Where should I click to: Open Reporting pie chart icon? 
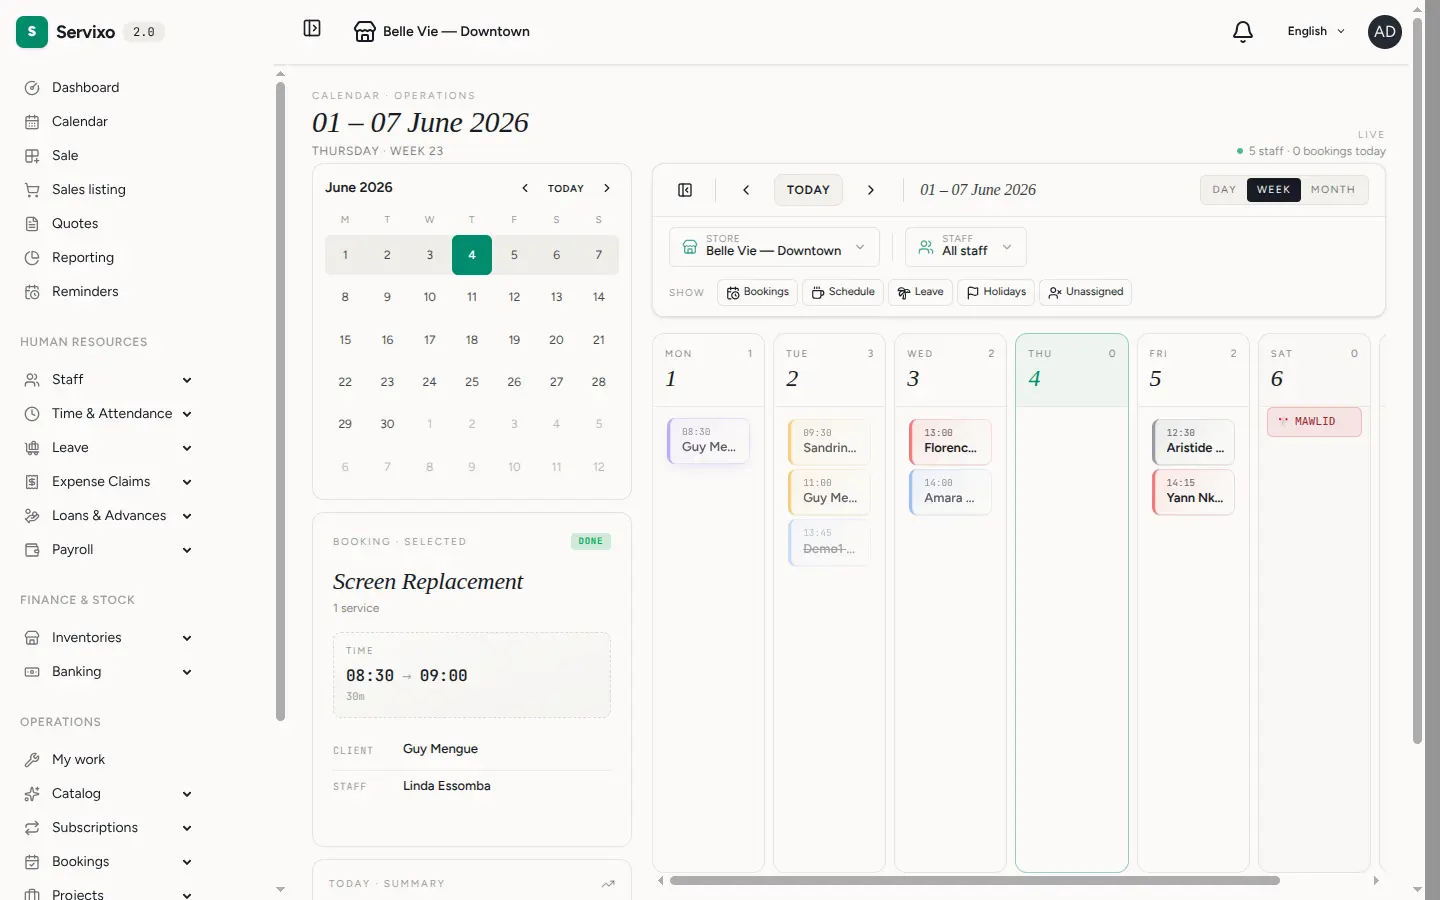point(32,258)
